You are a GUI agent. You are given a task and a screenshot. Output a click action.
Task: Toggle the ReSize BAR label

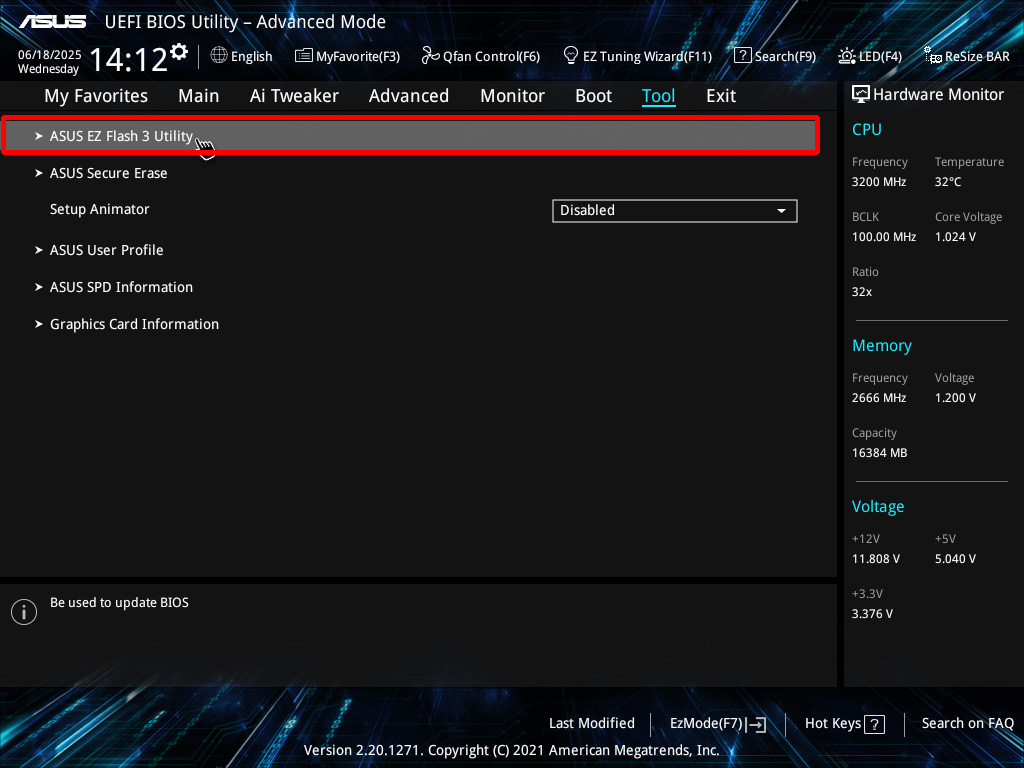(x=977, y=56)
